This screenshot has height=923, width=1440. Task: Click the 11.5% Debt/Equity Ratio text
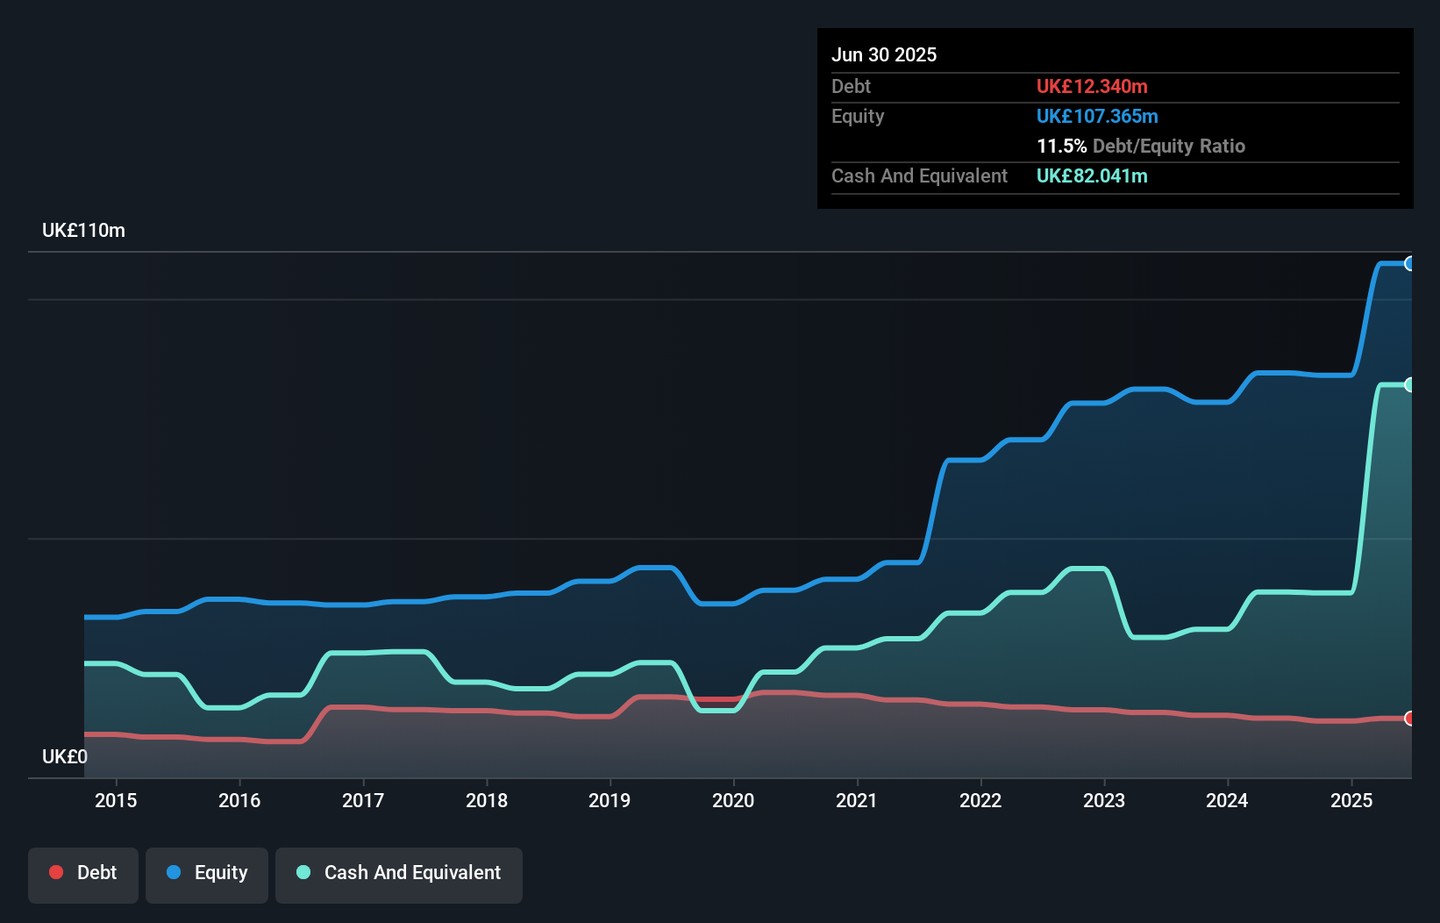(x=1140, y=146)
